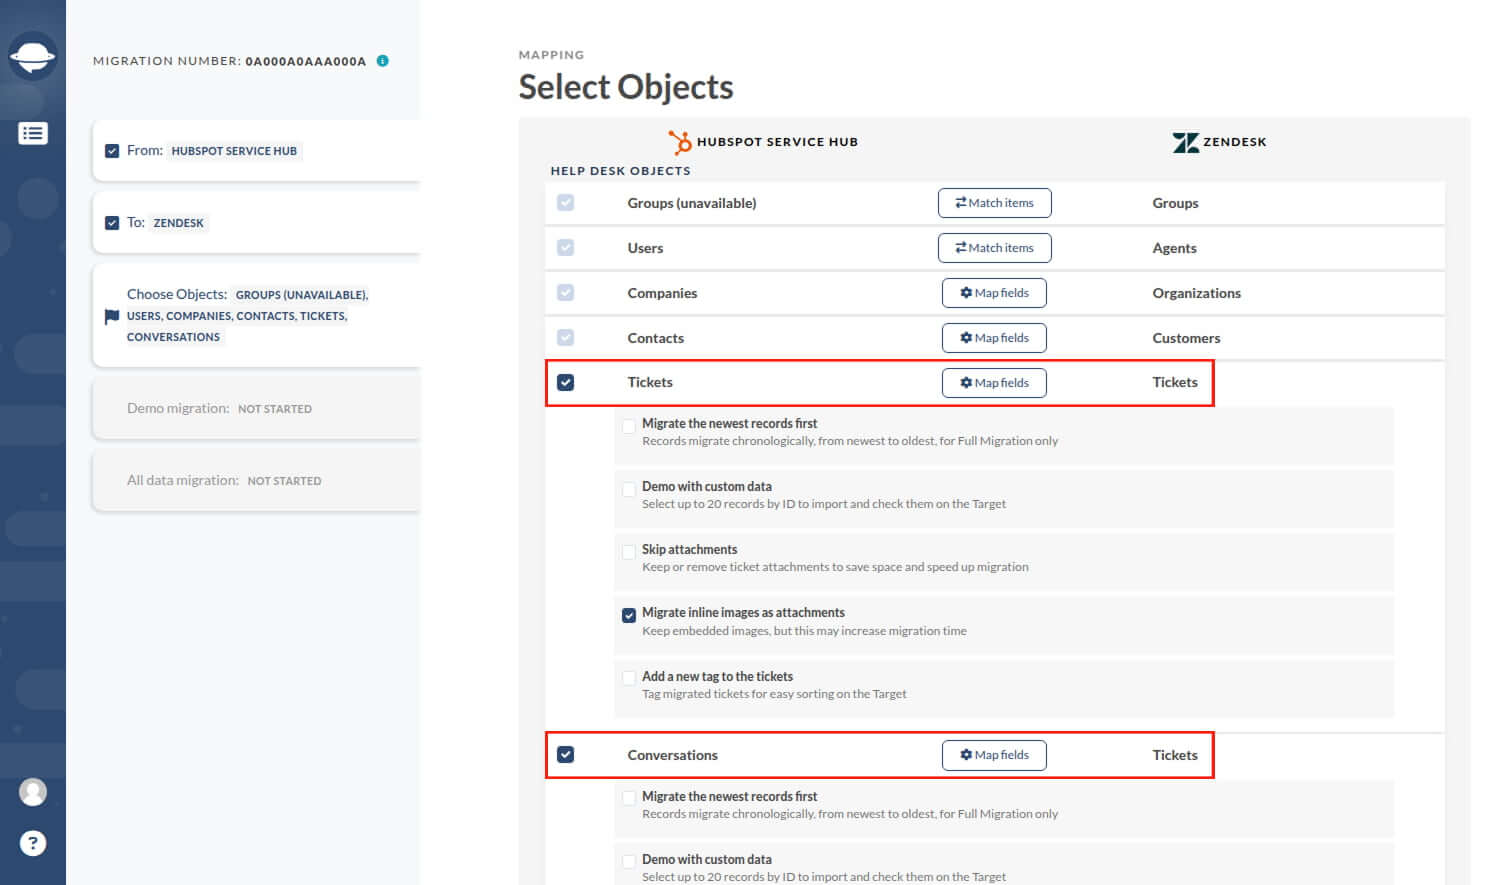Viewport: 1508px width, 885px height.
Task: Click 'Tag migrated tickets for easy sorting' text
Action: 774,694
